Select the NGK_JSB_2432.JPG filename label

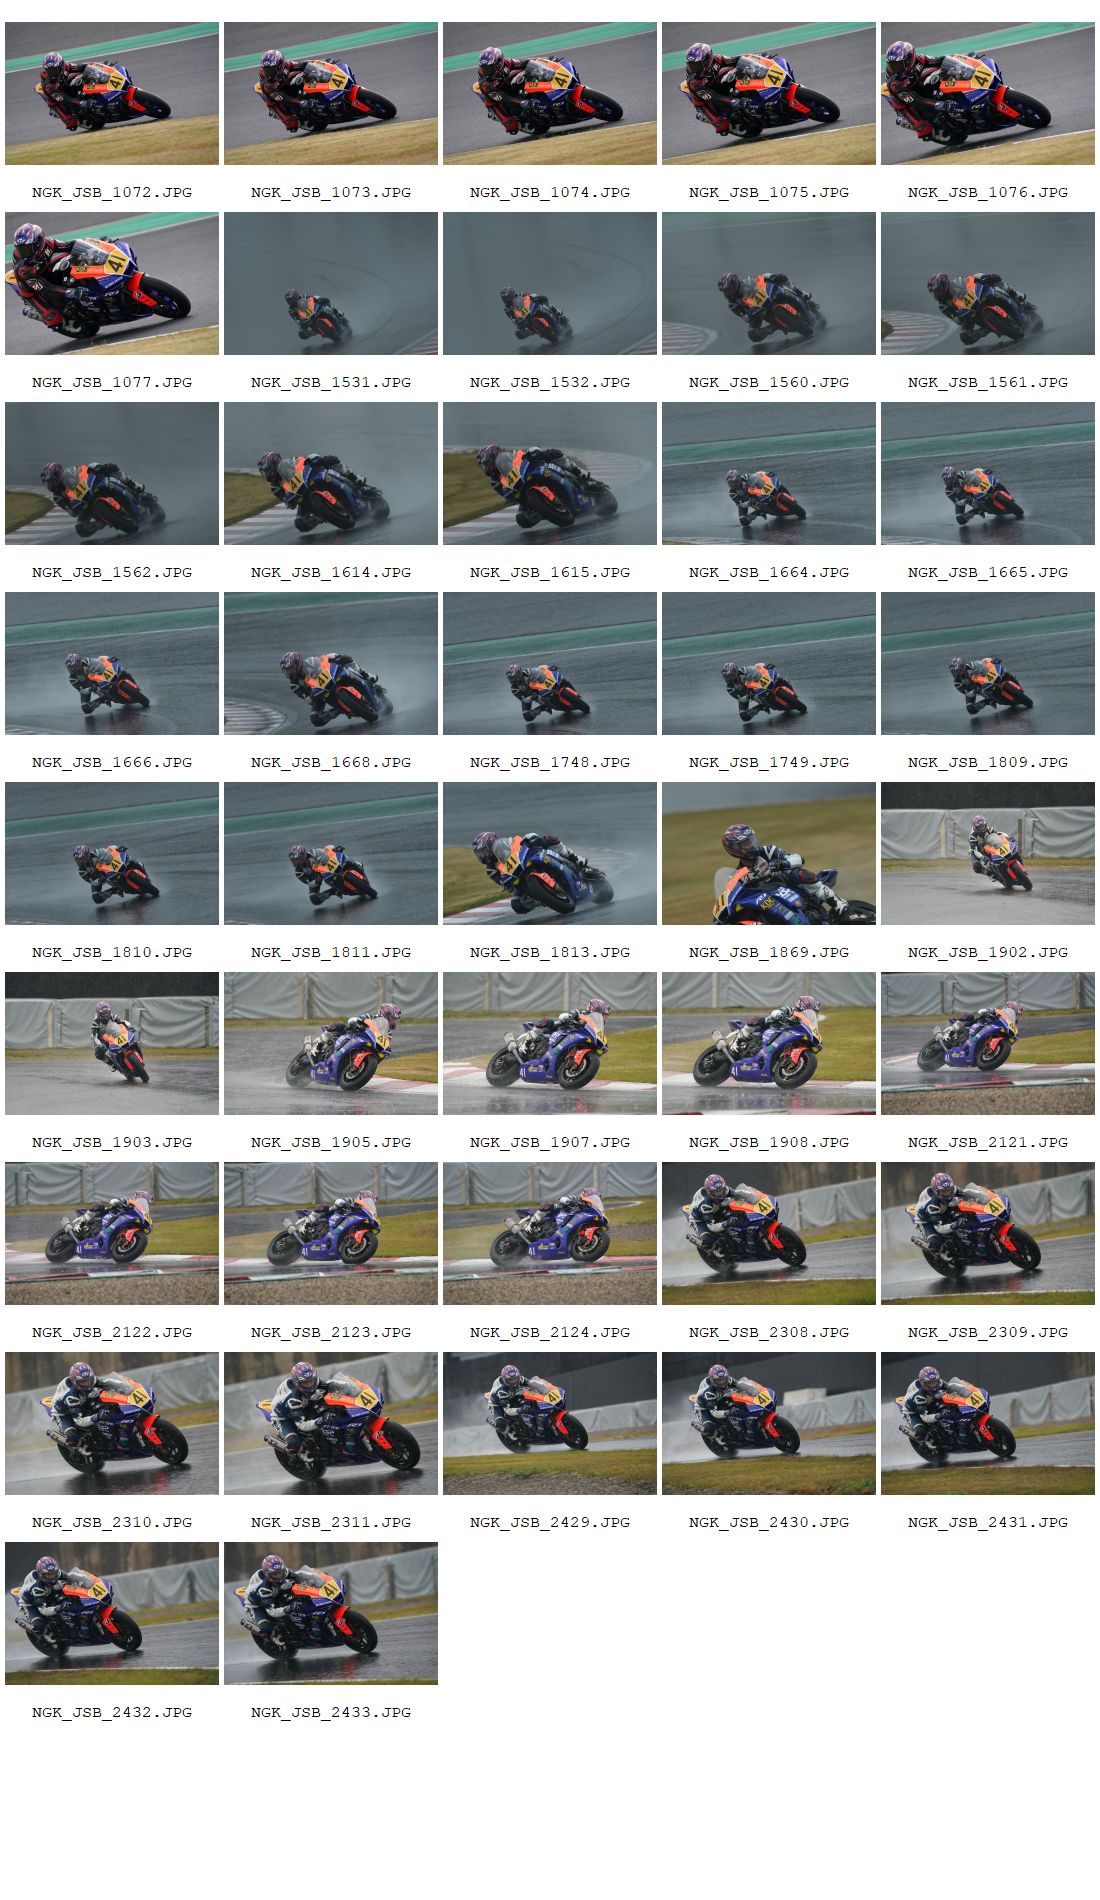[112, 1712]
